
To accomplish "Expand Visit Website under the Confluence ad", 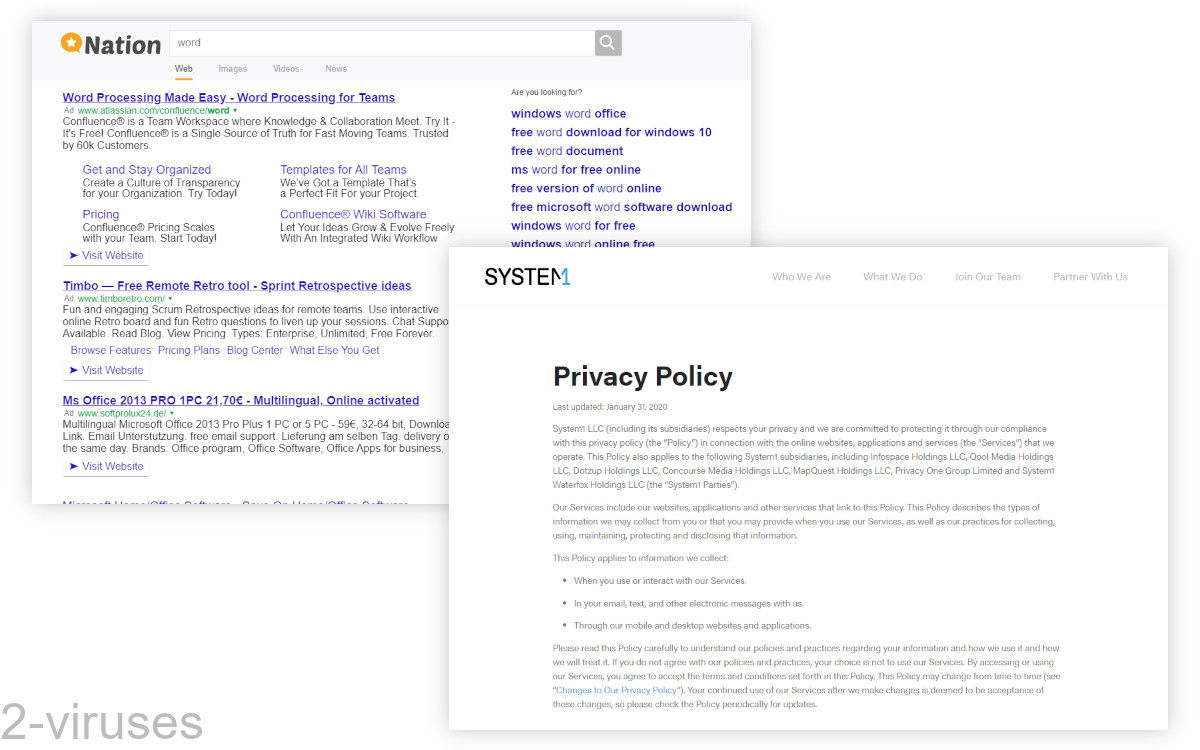I will pyautogui.click(x=105, y=255).
